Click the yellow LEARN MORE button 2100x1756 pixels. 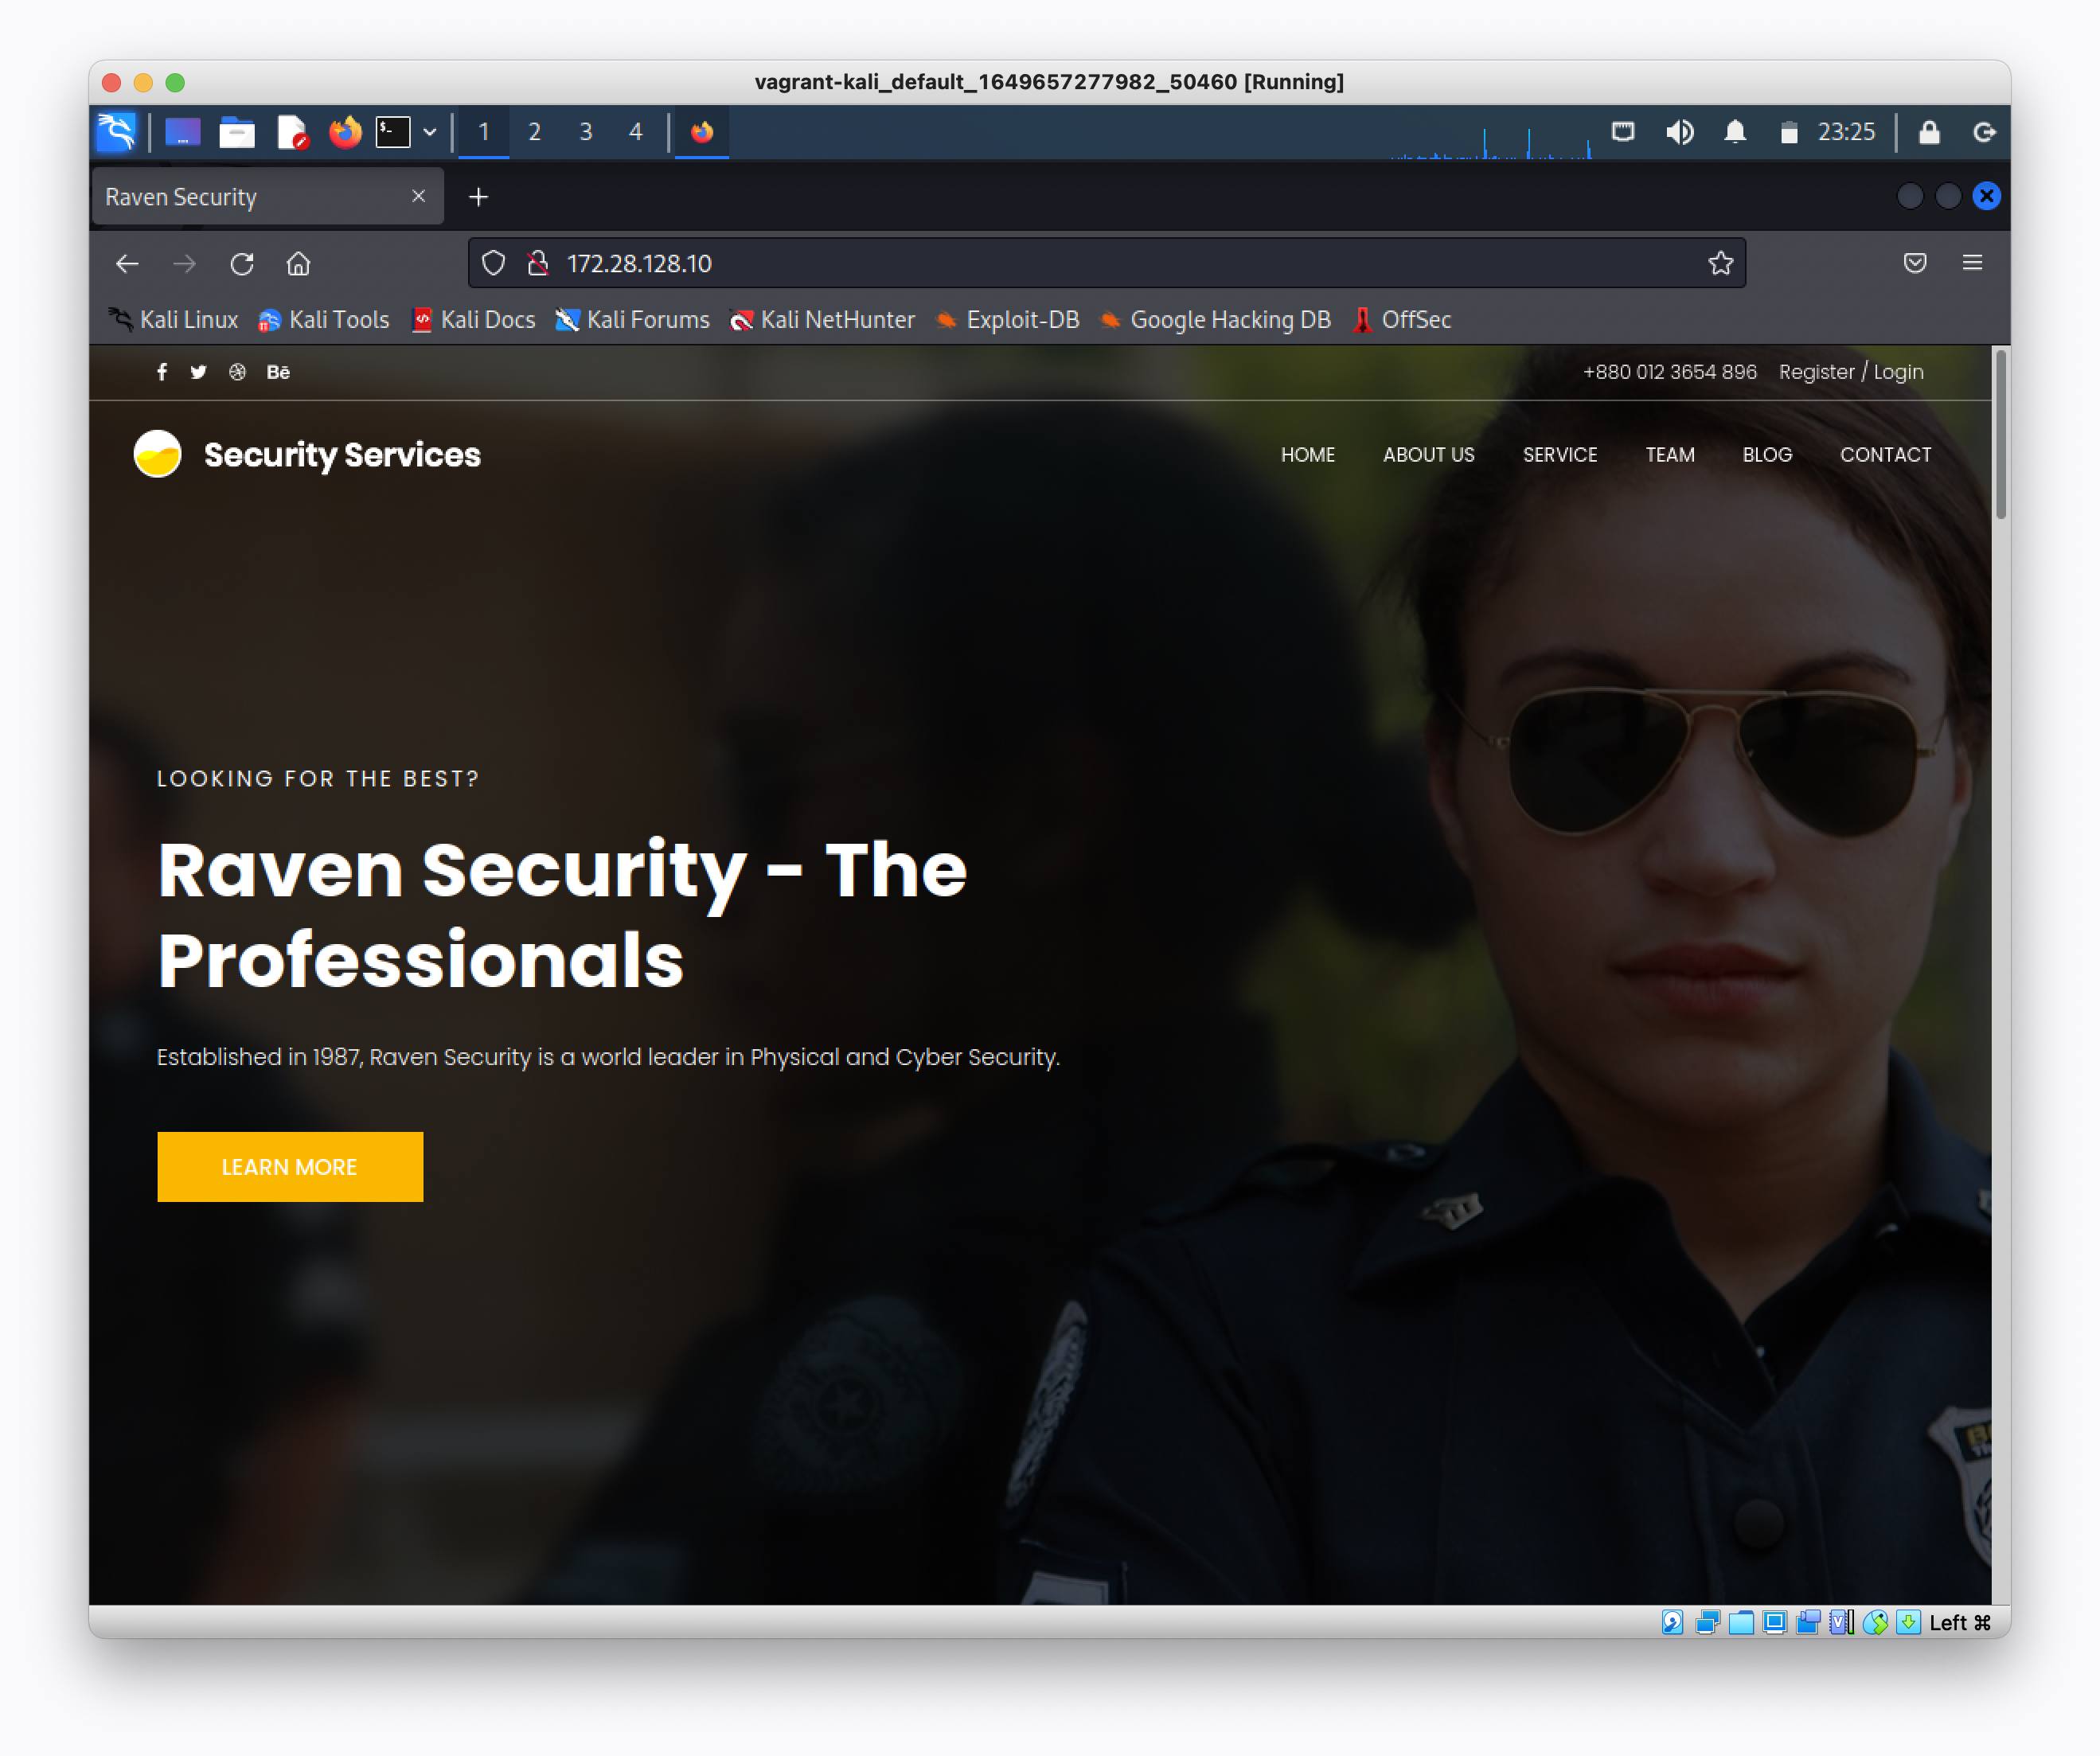pos(290,1166)
